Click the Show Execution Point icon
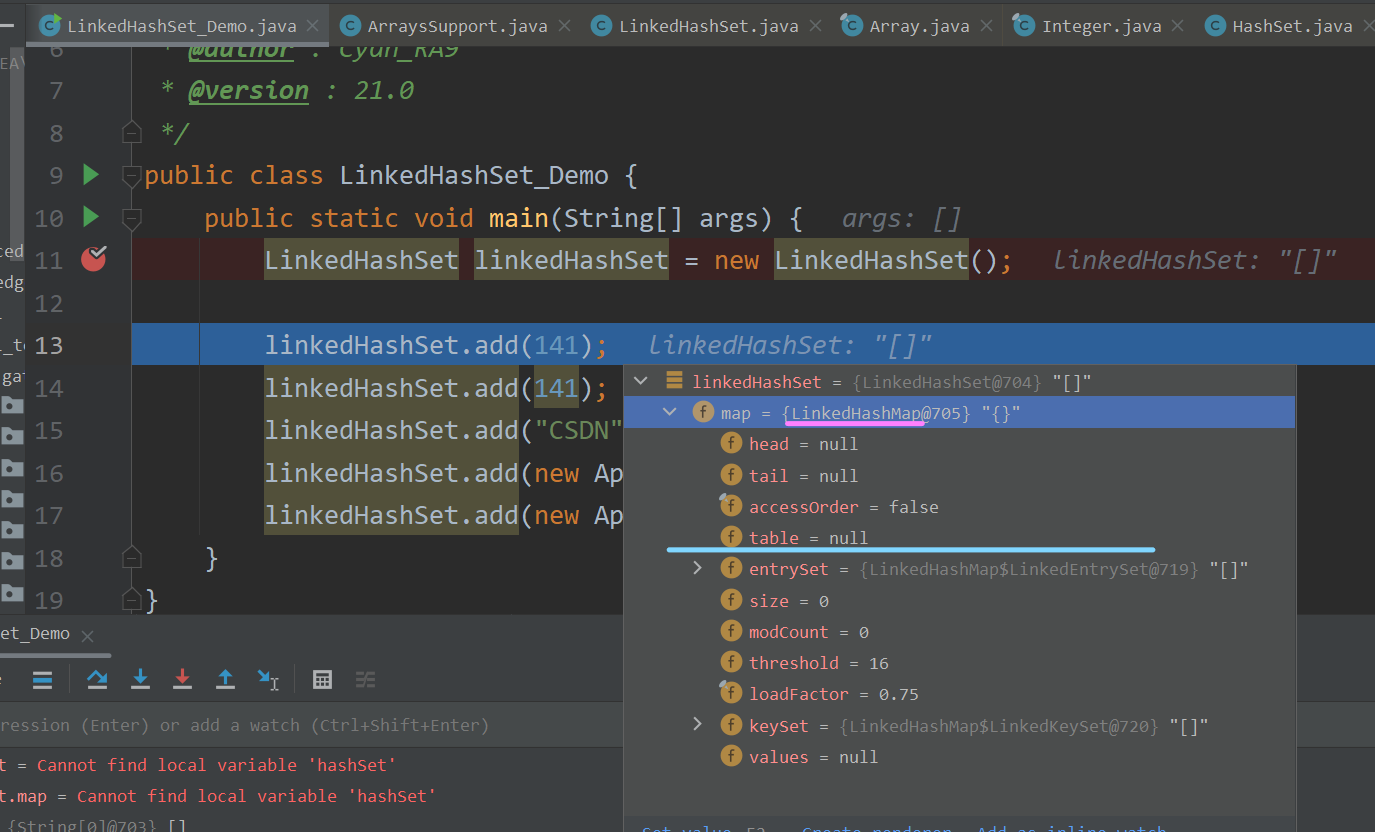This screenshot has height=832, width=1375. pyautogui.click(x=42, y=680)
